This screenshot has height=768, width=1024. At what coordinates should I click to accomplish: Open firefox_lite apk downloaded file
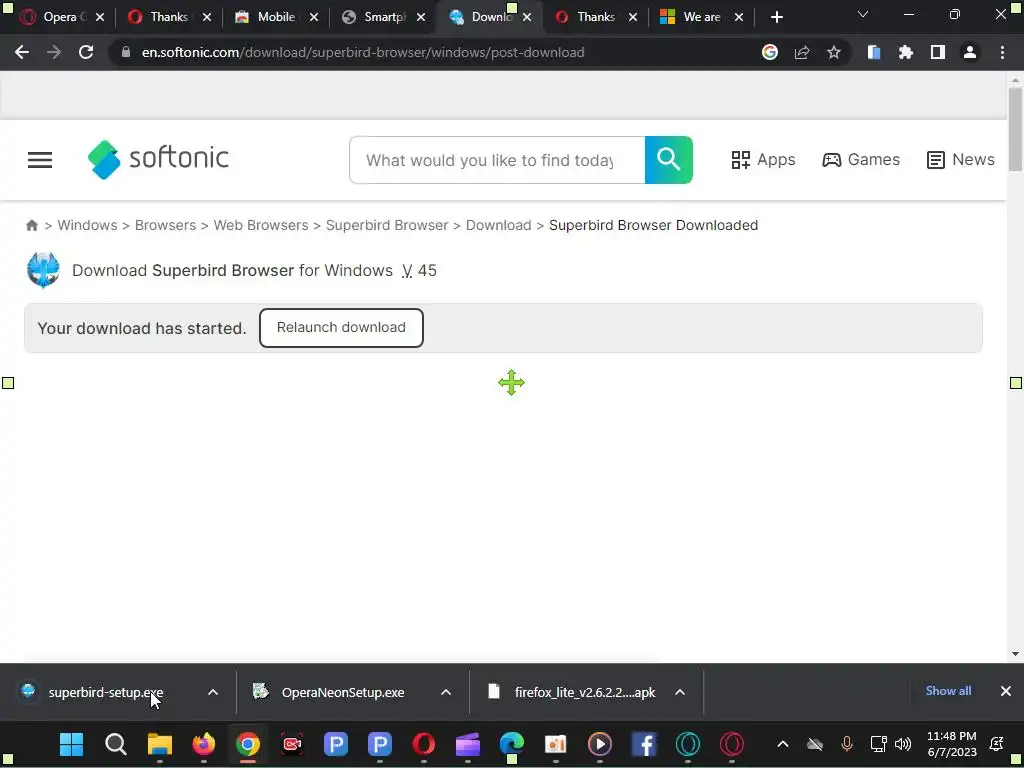(572, 692)
